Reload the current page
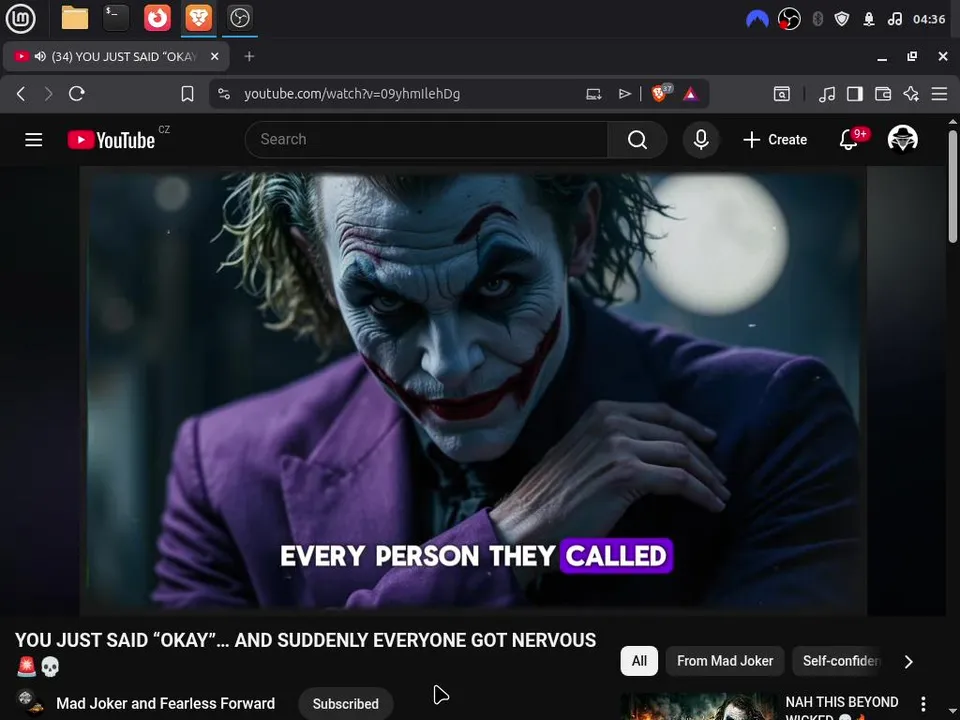This screenshot has width=960, height=720. click(77, 94)
